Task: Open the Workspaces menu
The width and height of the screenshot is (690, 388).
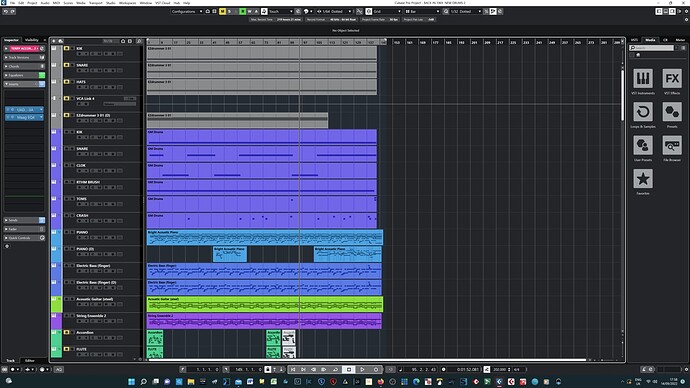Action: click(128, 3)
